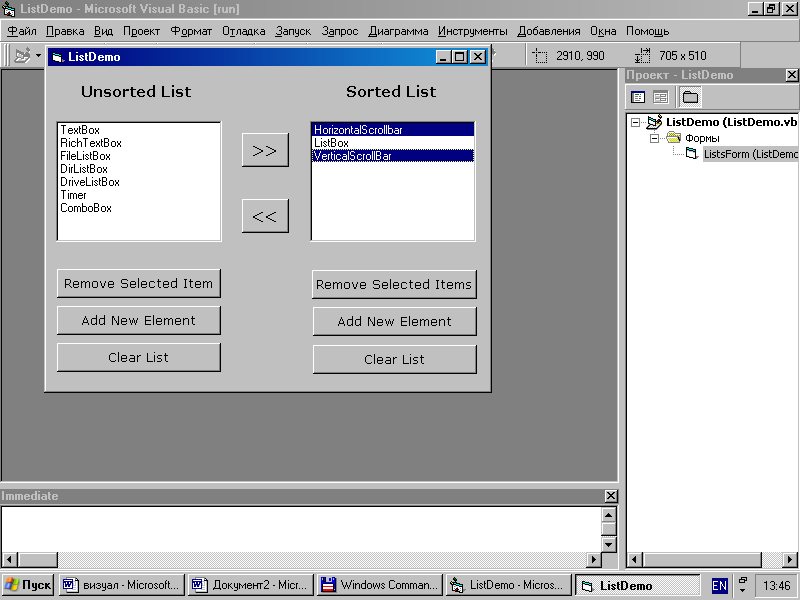The height and width of the screenshot is (600, 800).
Task: Click Project panel horizontal scroll right arrow
Action: coord(790,559)
